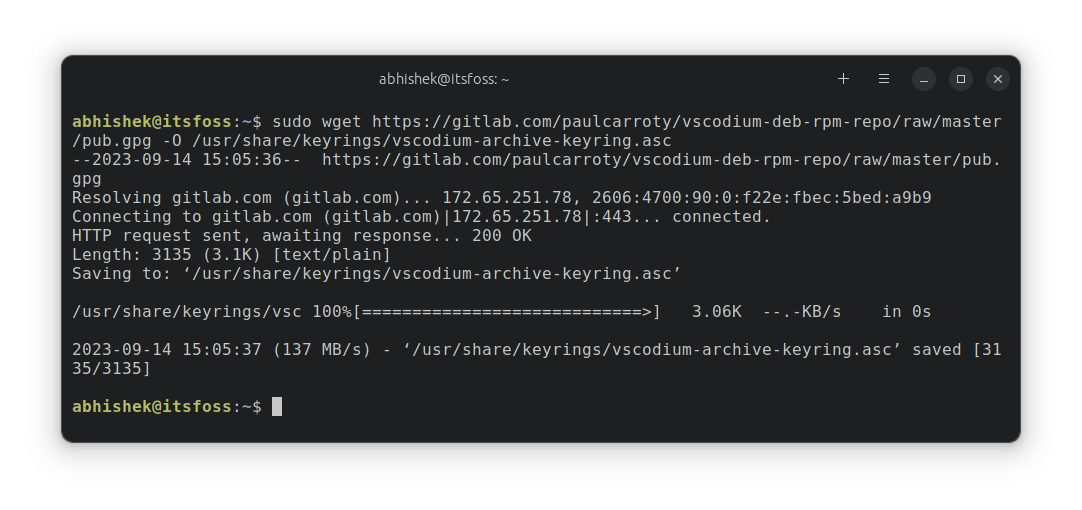Click the word "connected." in the output
The width and height of the screenshot is (1082, 510).
click(721, 217)
